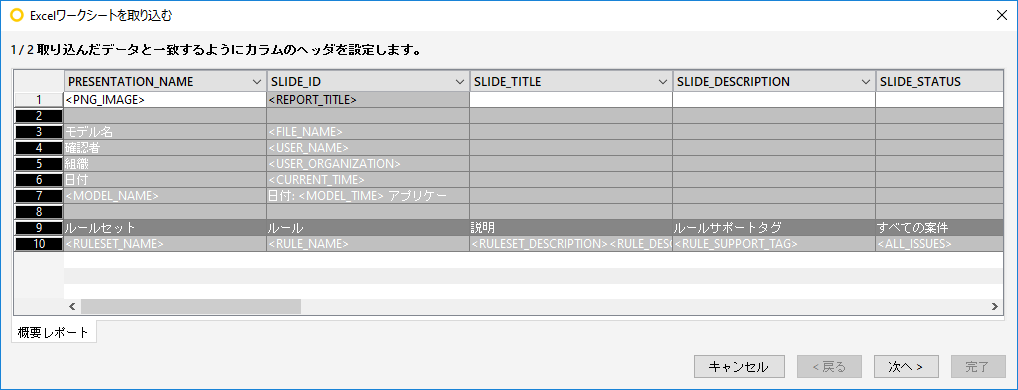
Task: Select row header 8
Action: [39, 212]
